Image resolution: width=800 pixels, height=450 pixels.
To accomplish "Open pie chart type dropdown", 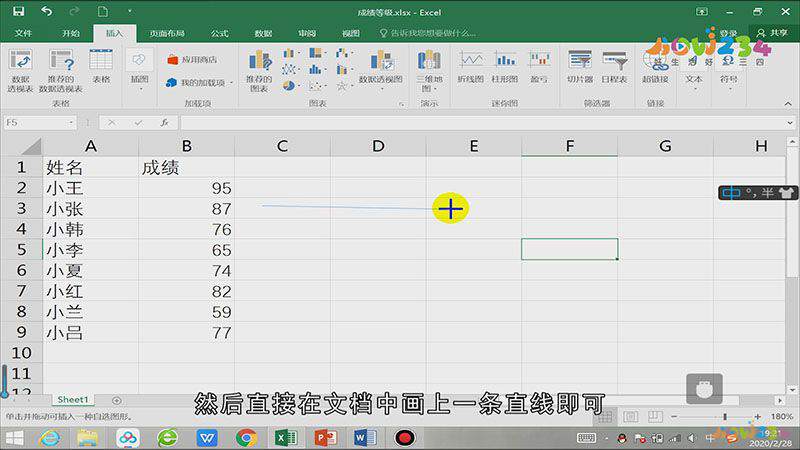I will coord(291,86).
